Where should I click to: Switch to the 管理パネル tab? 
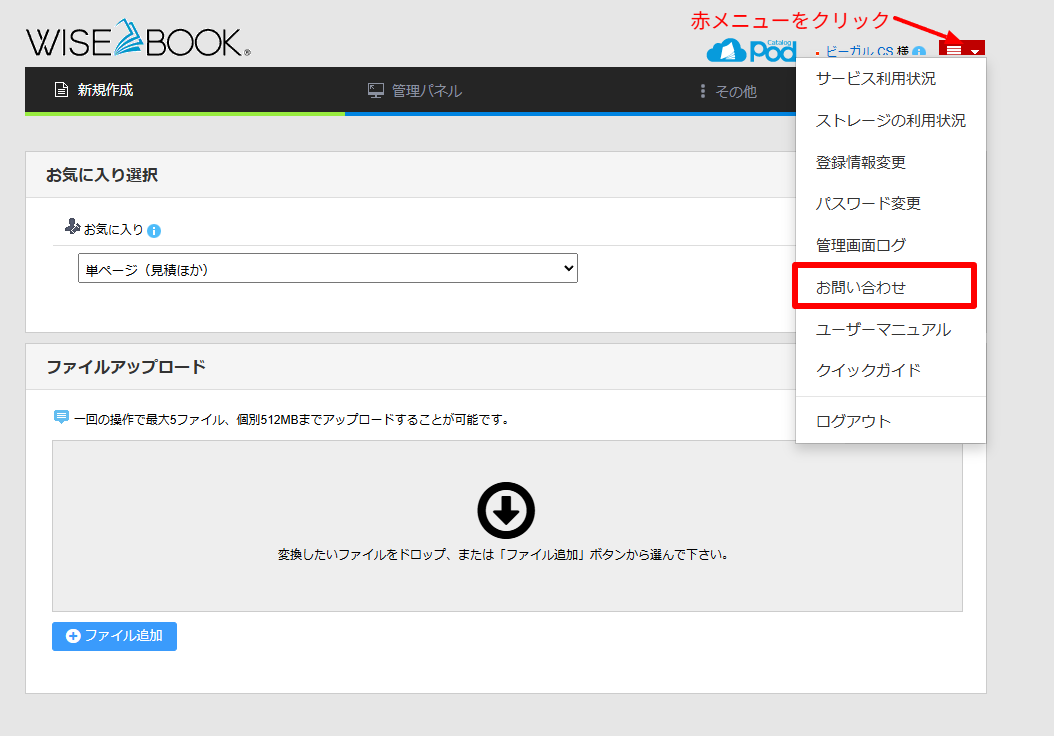(x=415, y=91)
